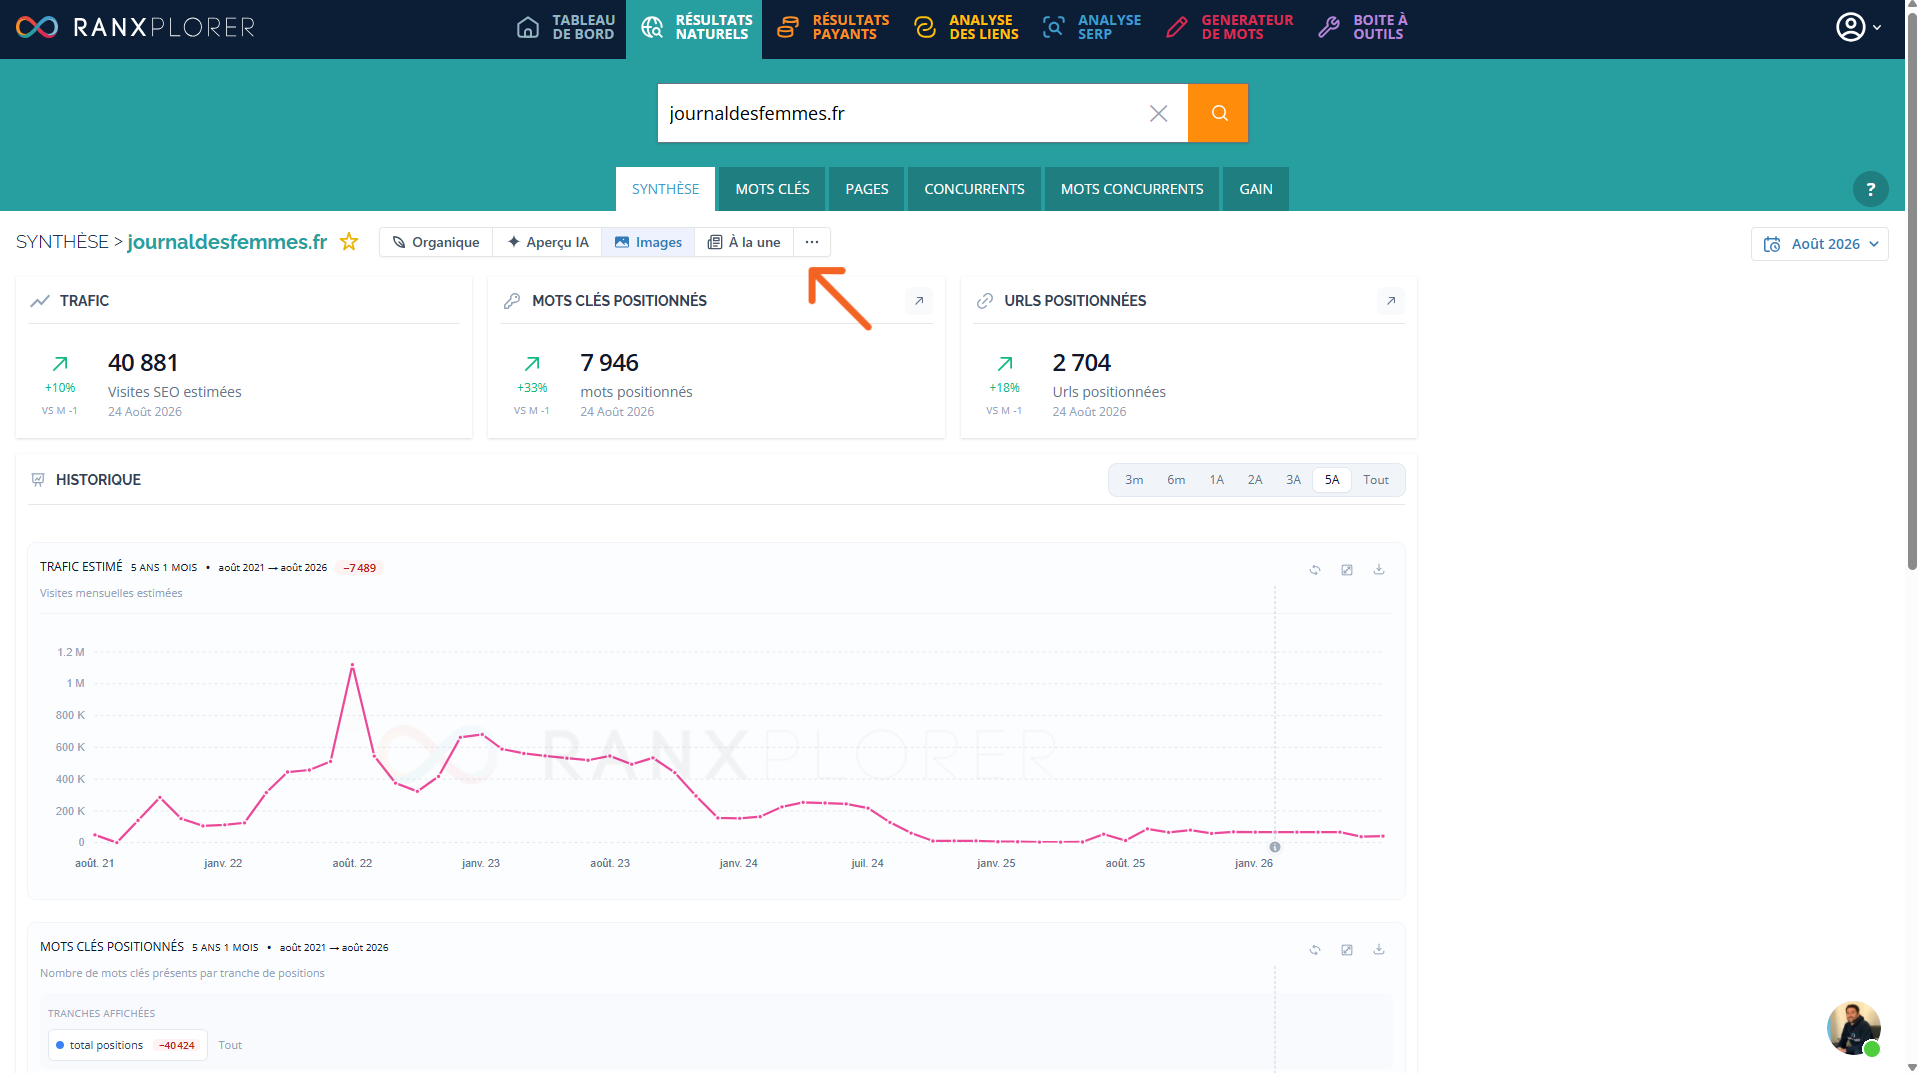This screenshot has width=1918, height=1073.
Task: Click the orange search magnifier button
Action: [1218, 113]
